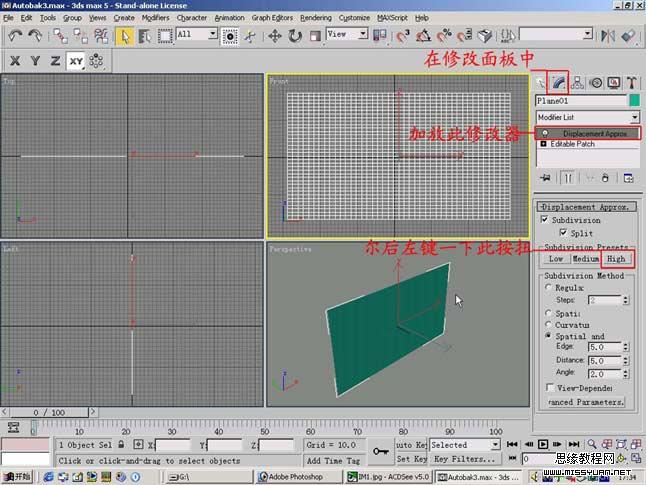This screenshot has height=485, width=646.
Task: Click the Unlink Selection tool icon
Action: pos(80,36)
